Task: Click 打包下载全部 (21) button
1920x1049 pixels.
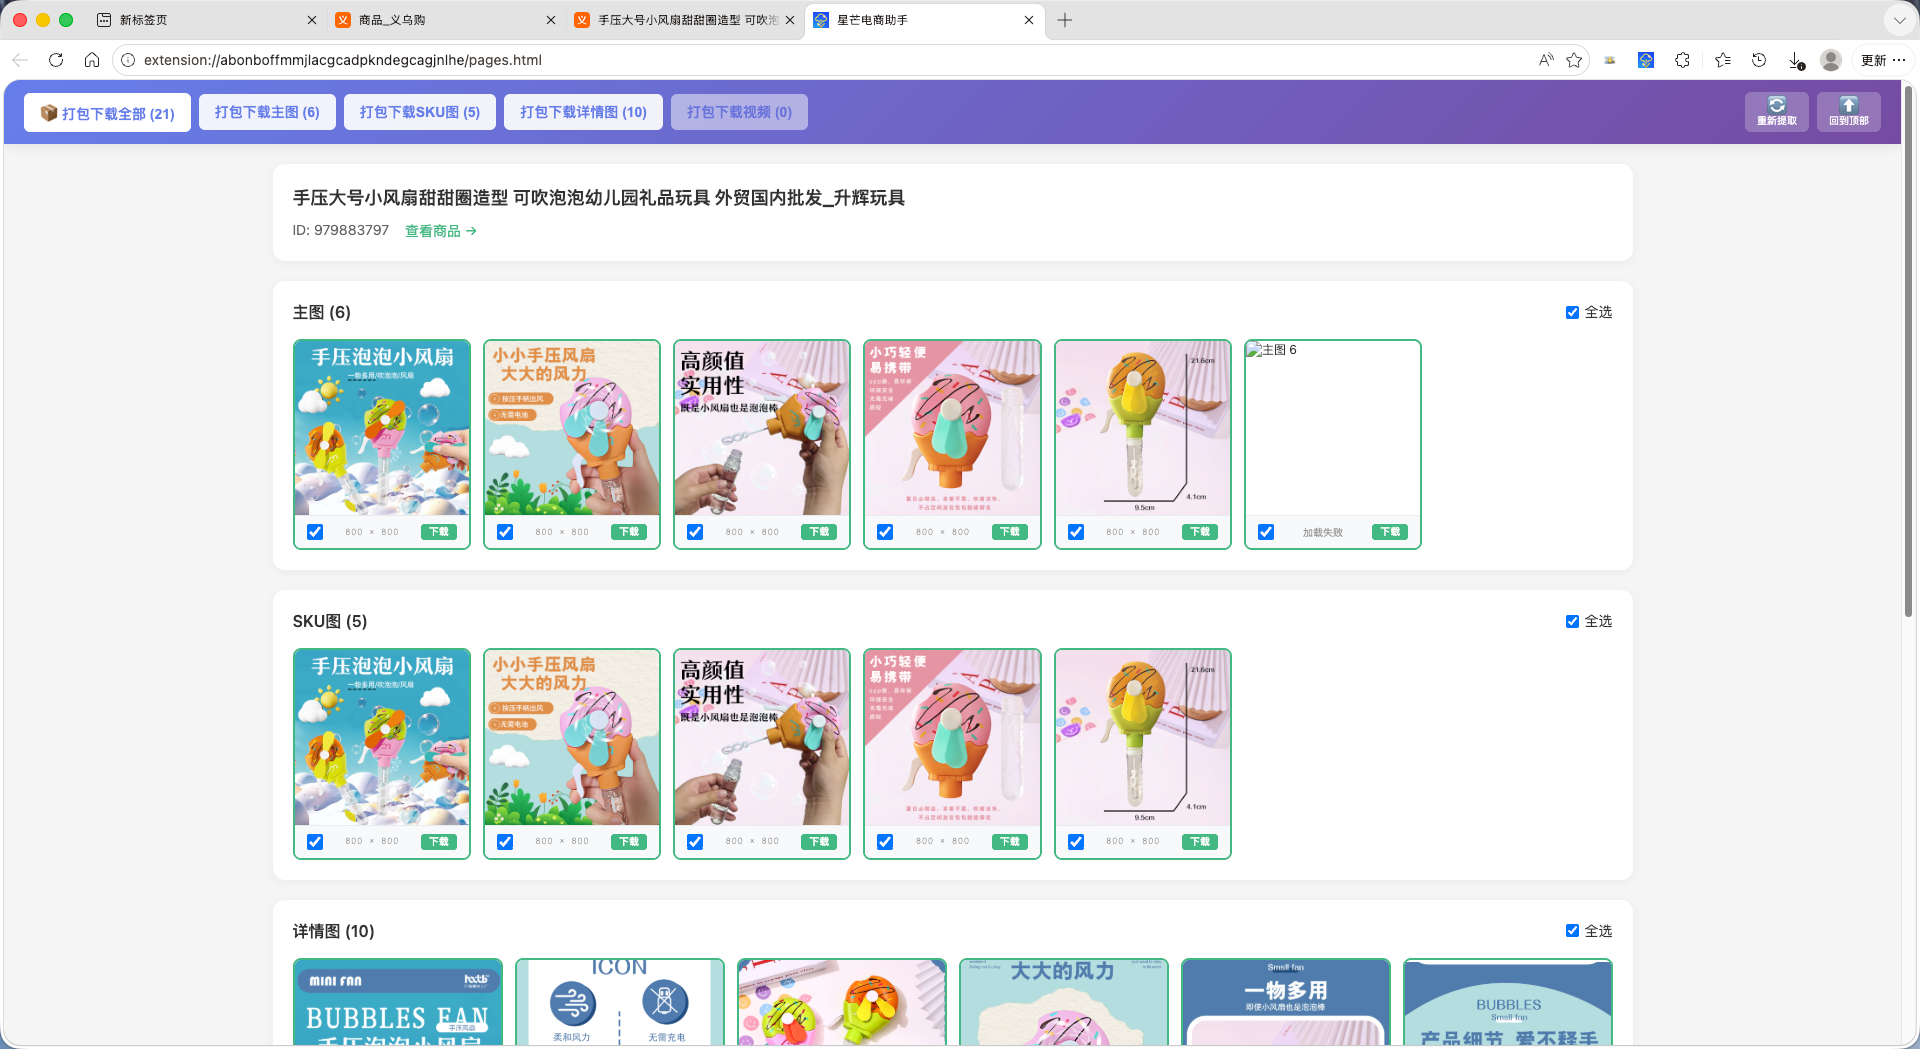Action: tap(107, 113)
